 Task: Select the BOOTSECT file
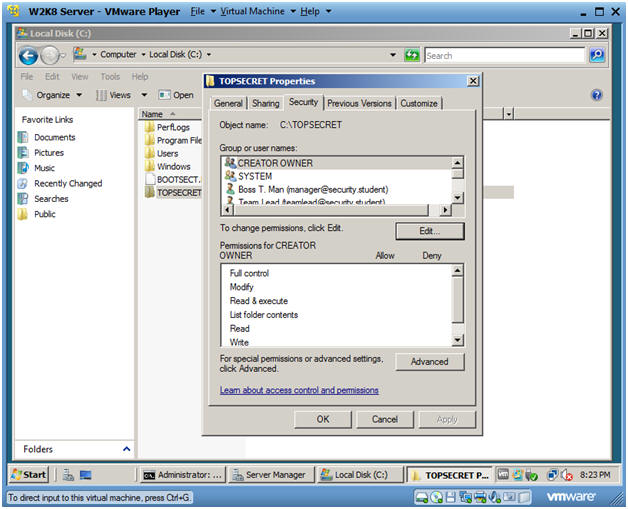[x=173, y=179]
